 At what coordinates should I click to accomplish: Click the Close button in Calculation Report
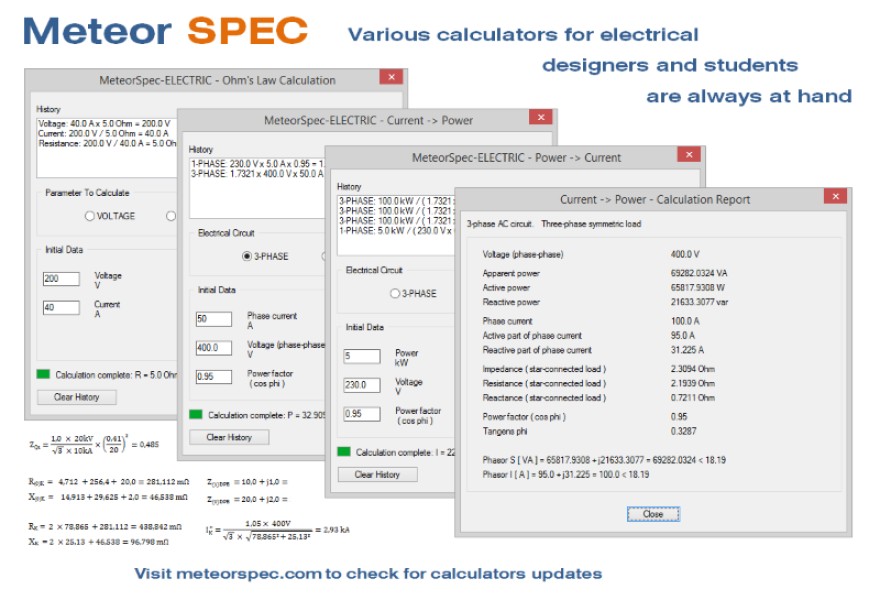pos(653,514)
